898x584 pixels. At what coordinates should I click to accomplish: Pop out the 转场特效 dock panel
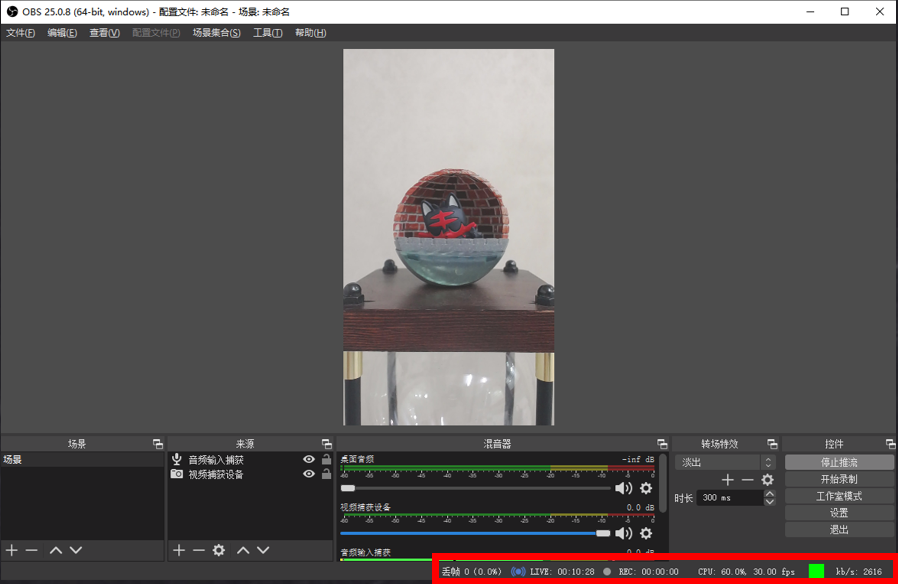pos(772,444)
